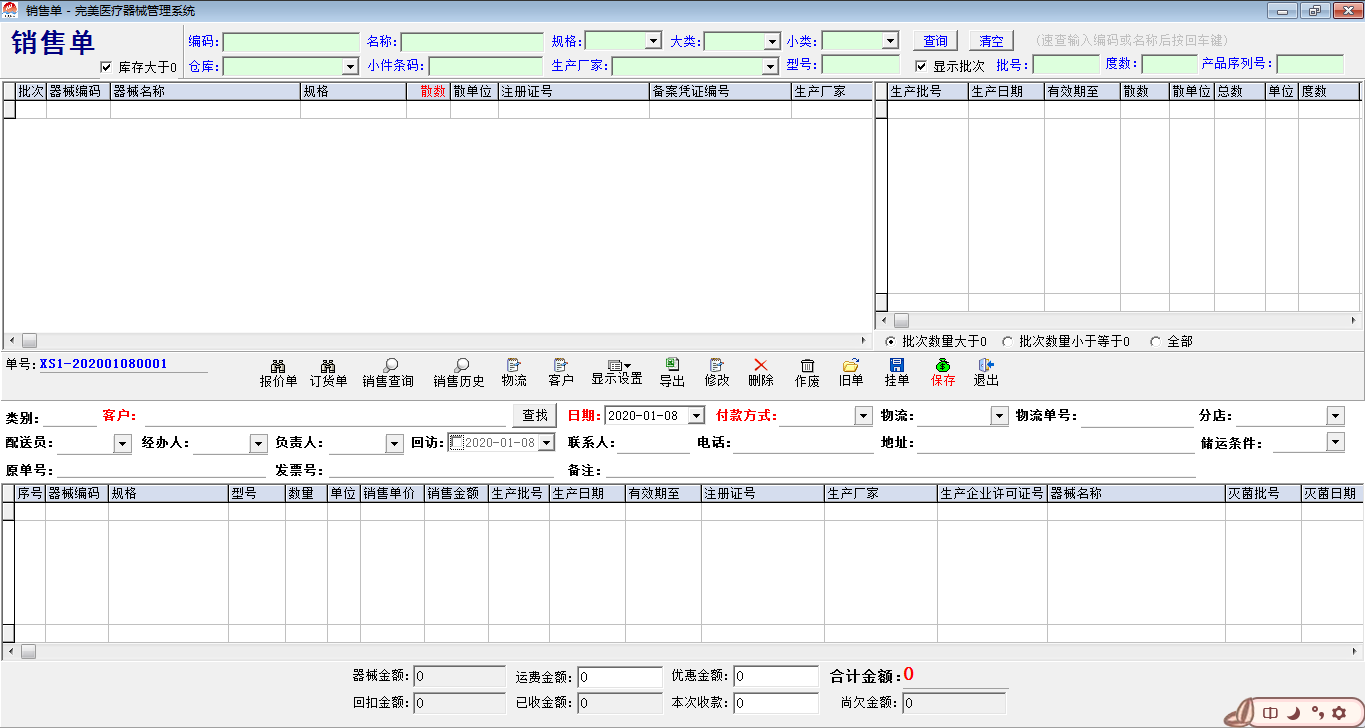Toggle the 库存大于0 checkbox

pos(107,67)
